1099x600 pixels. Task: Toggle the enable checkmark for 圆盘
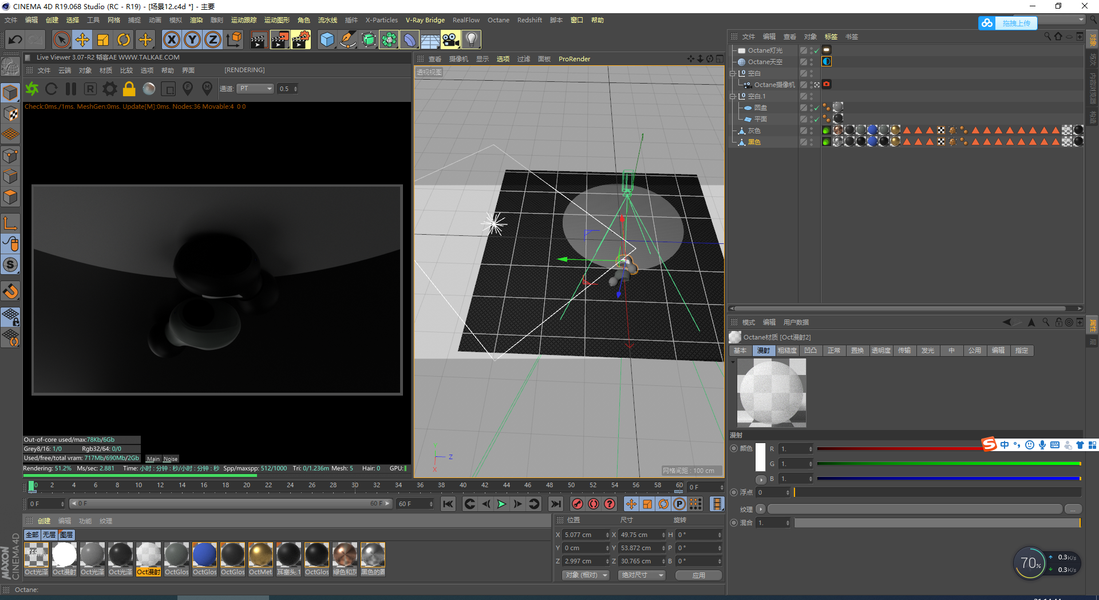pos(817,108)
